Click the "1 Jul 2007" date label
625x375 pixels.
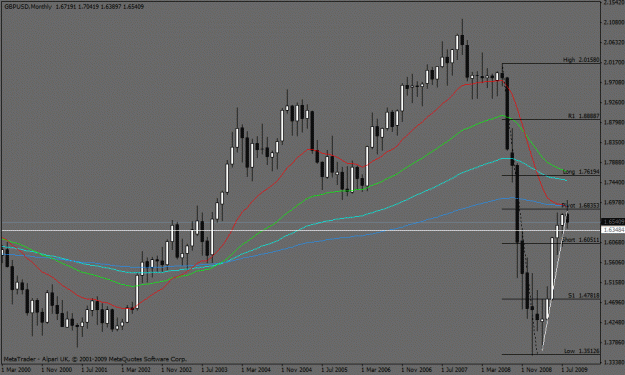(455, 370)
